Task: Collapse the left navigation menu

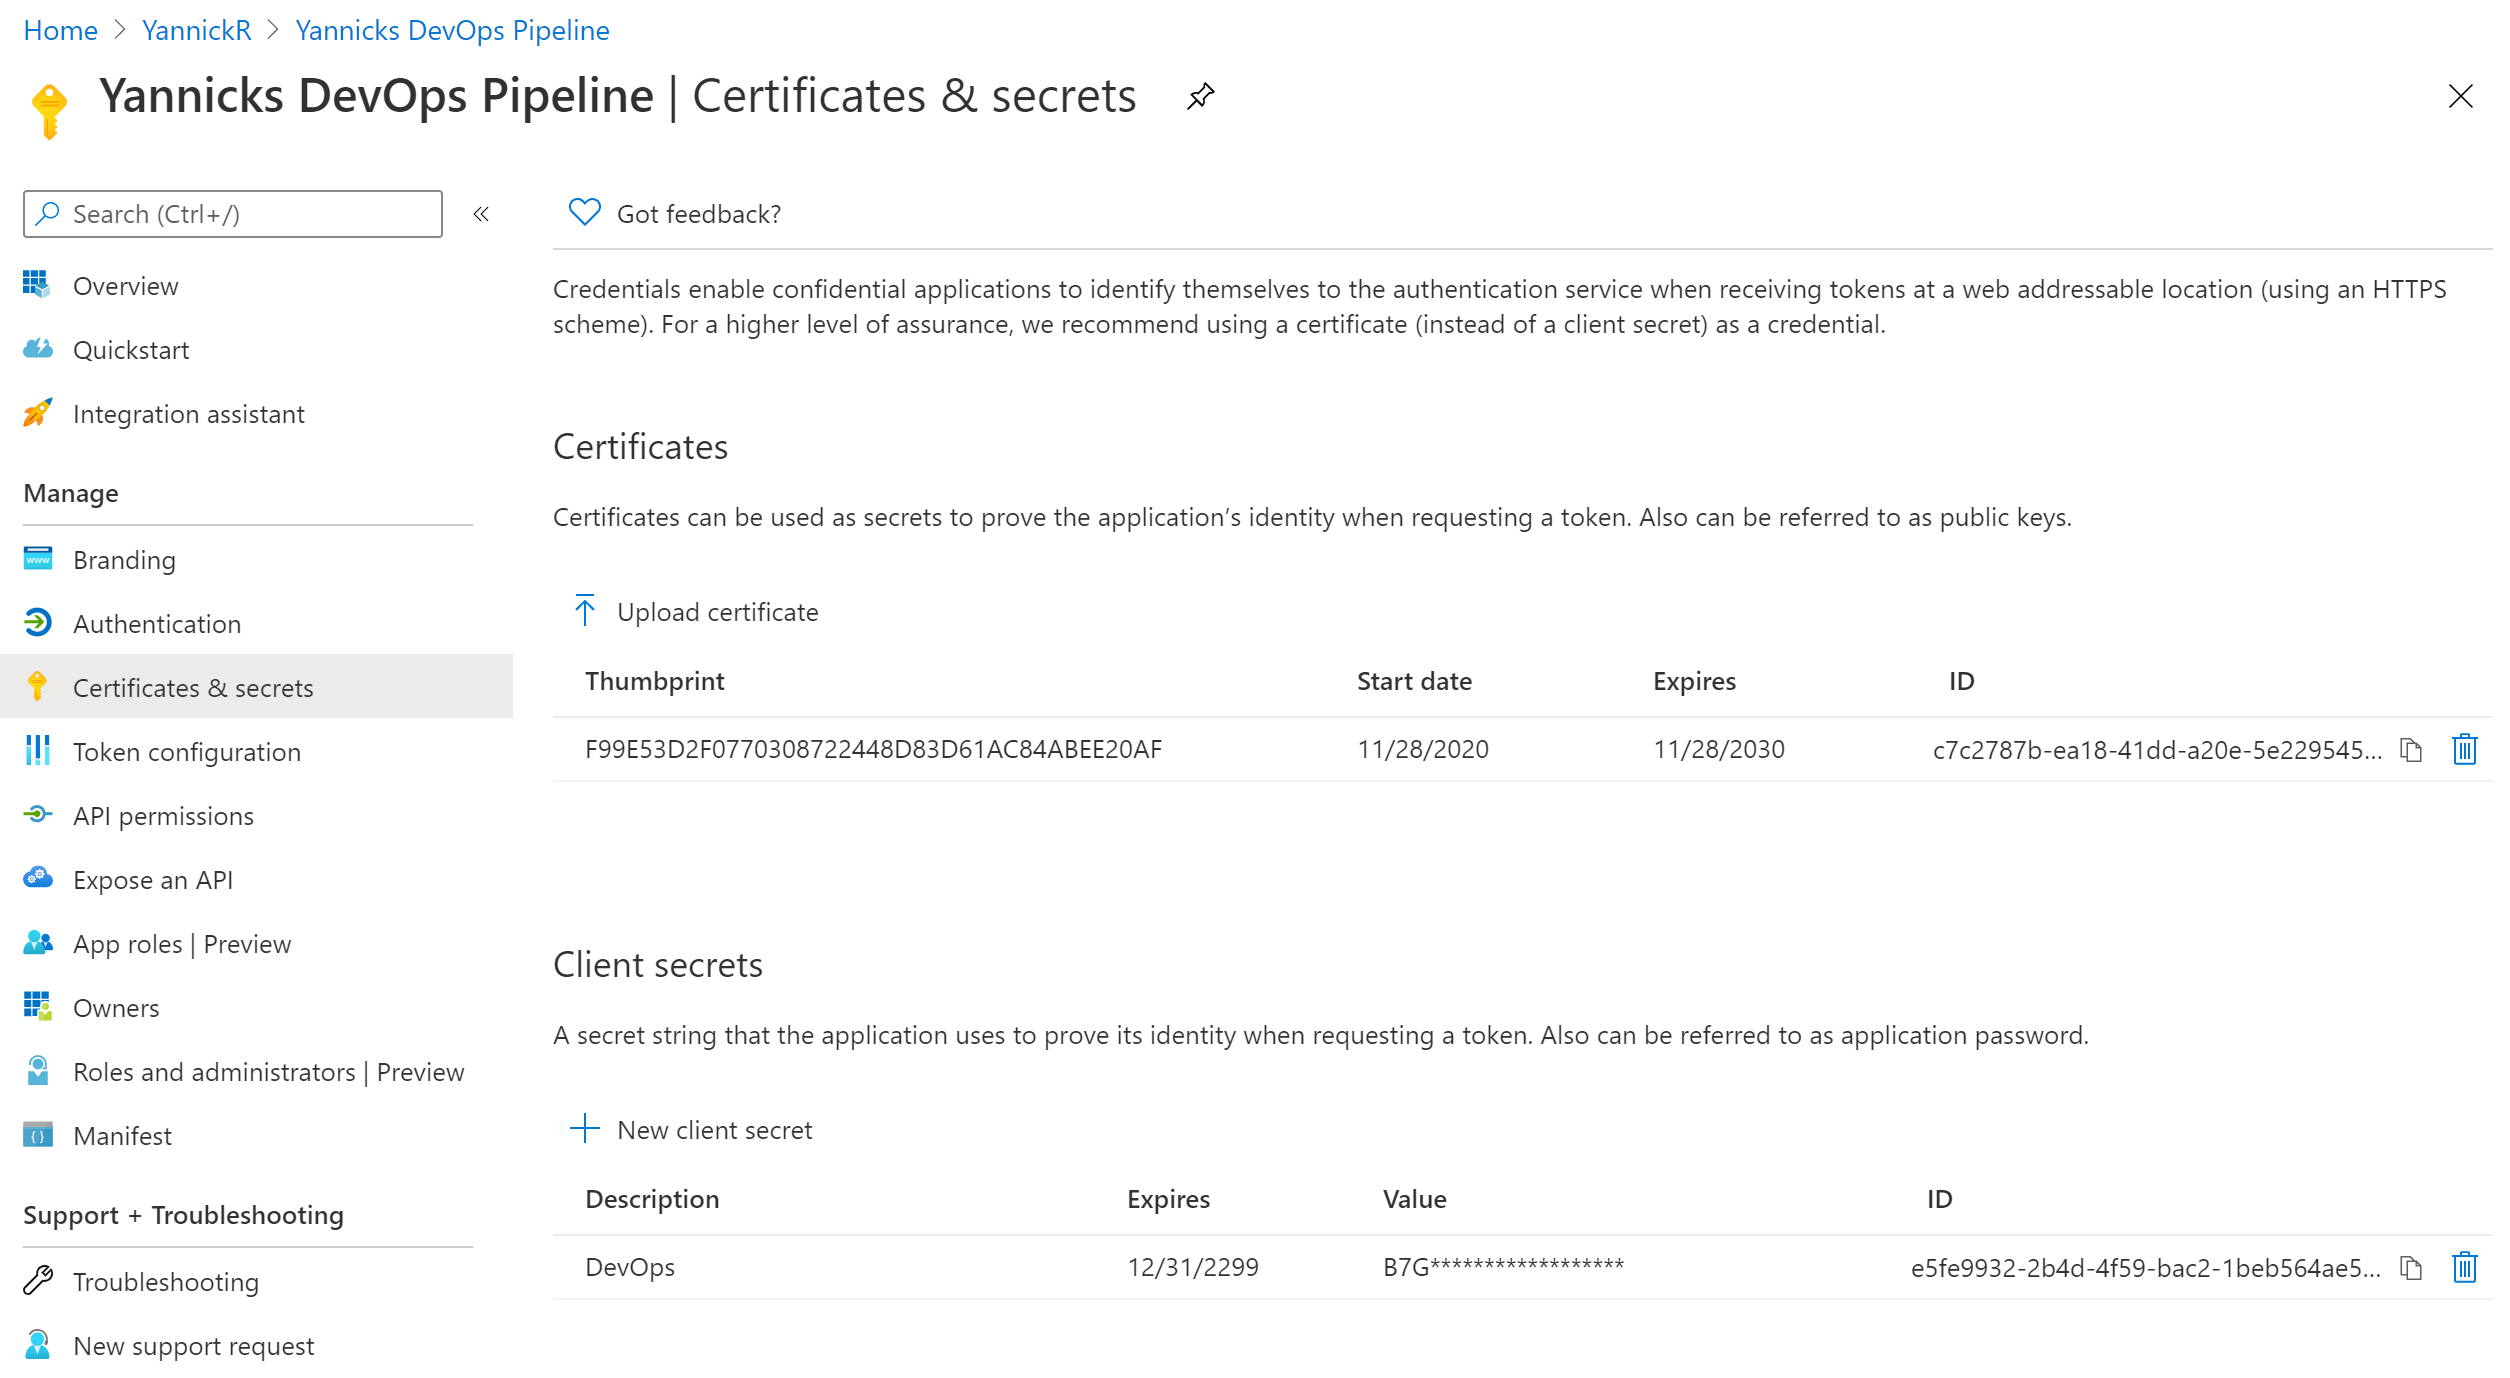Action: pos(481,214)
